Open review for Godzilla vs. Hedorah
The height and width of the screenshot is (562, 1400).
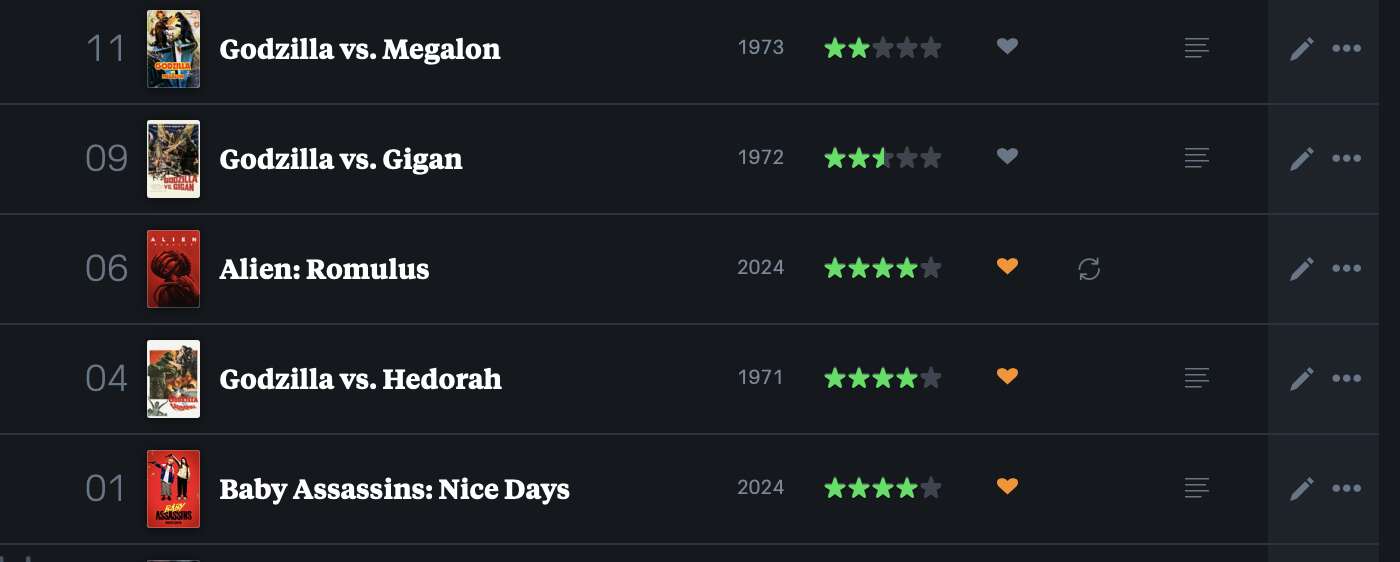click(1197, 378)
